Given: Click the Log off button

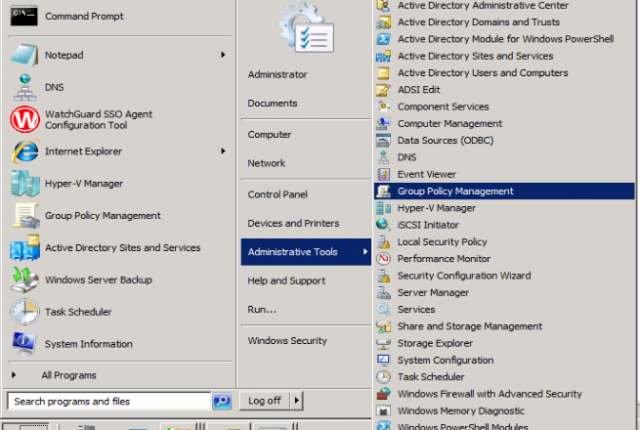Looking at the screenshot, I should pos(264,401).
